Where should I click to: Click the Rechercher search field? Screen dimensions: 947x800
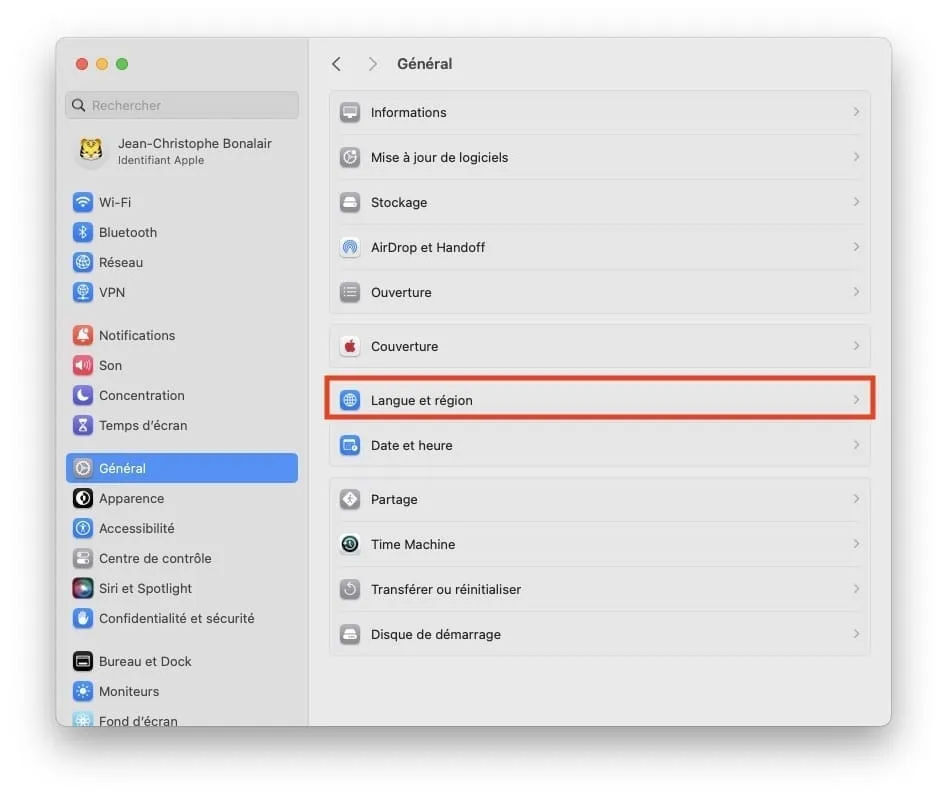click(x=181, y=105)
